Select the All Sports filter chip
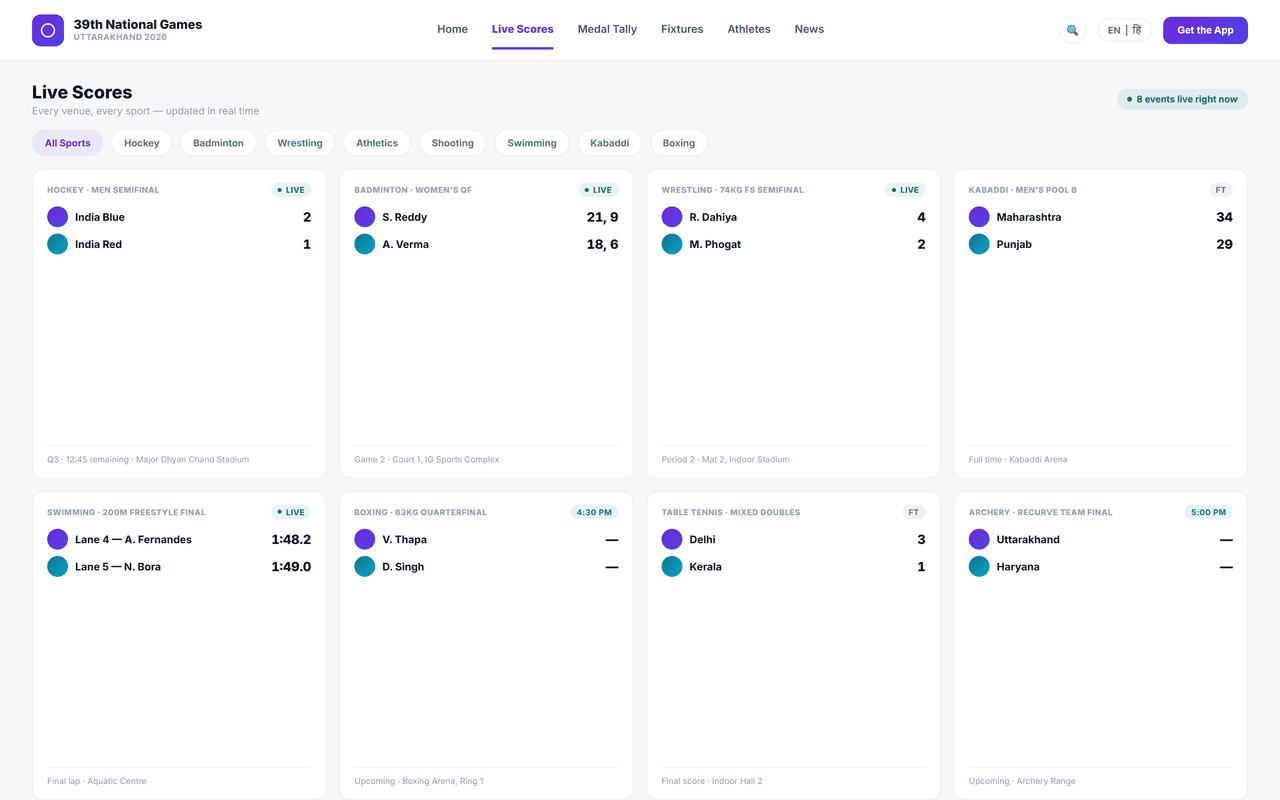 (x=67, y=143)
